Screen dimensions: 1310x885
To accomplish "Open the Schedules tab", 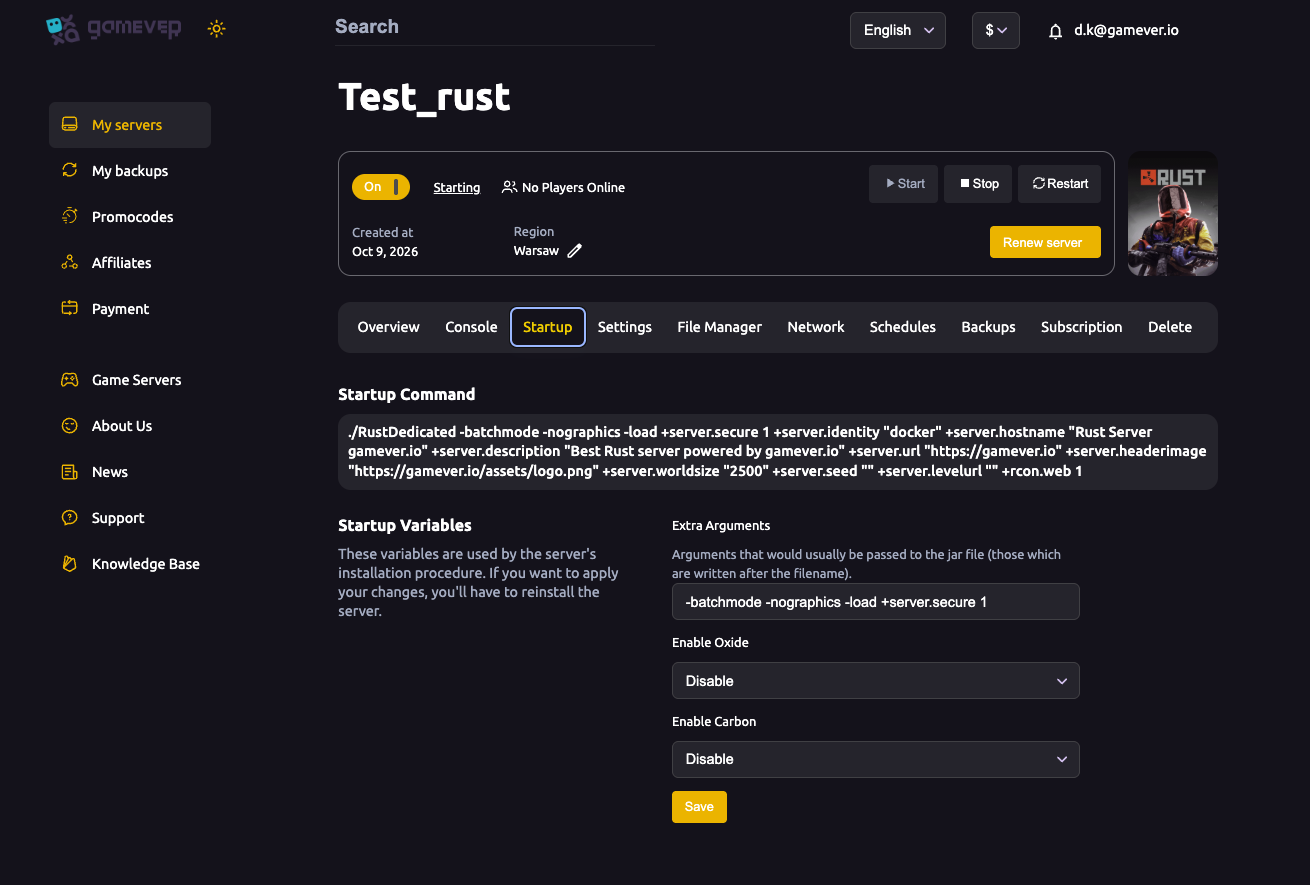I will (x=903, y=327).
